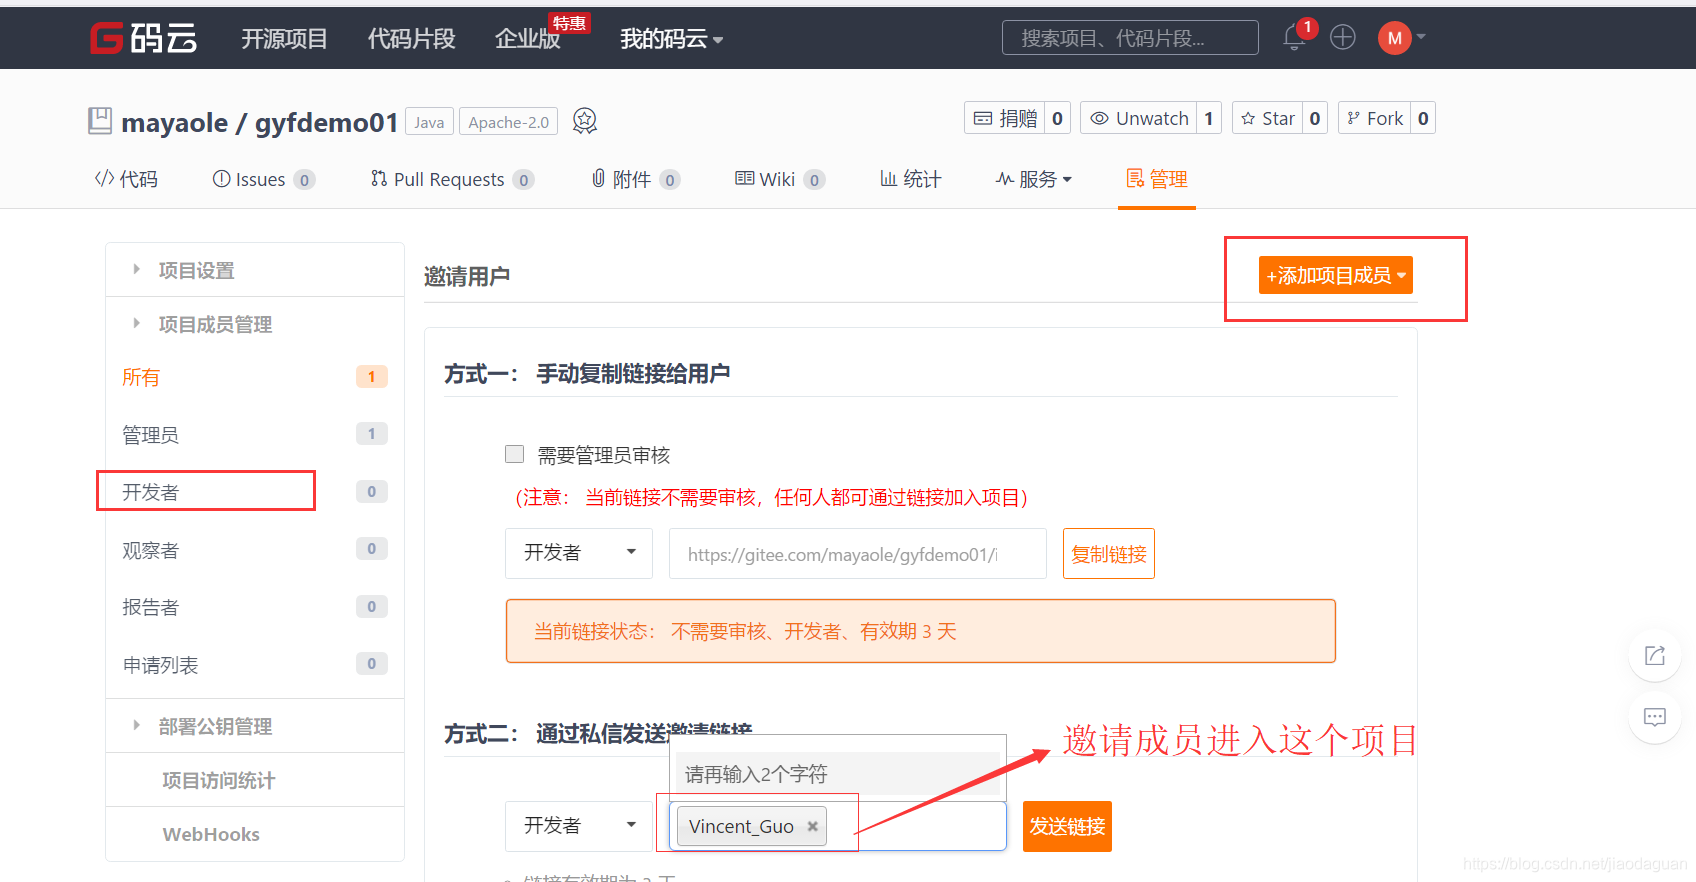Click the 发送链接 button
The image size is (1696, 882).
(1067, 826)
